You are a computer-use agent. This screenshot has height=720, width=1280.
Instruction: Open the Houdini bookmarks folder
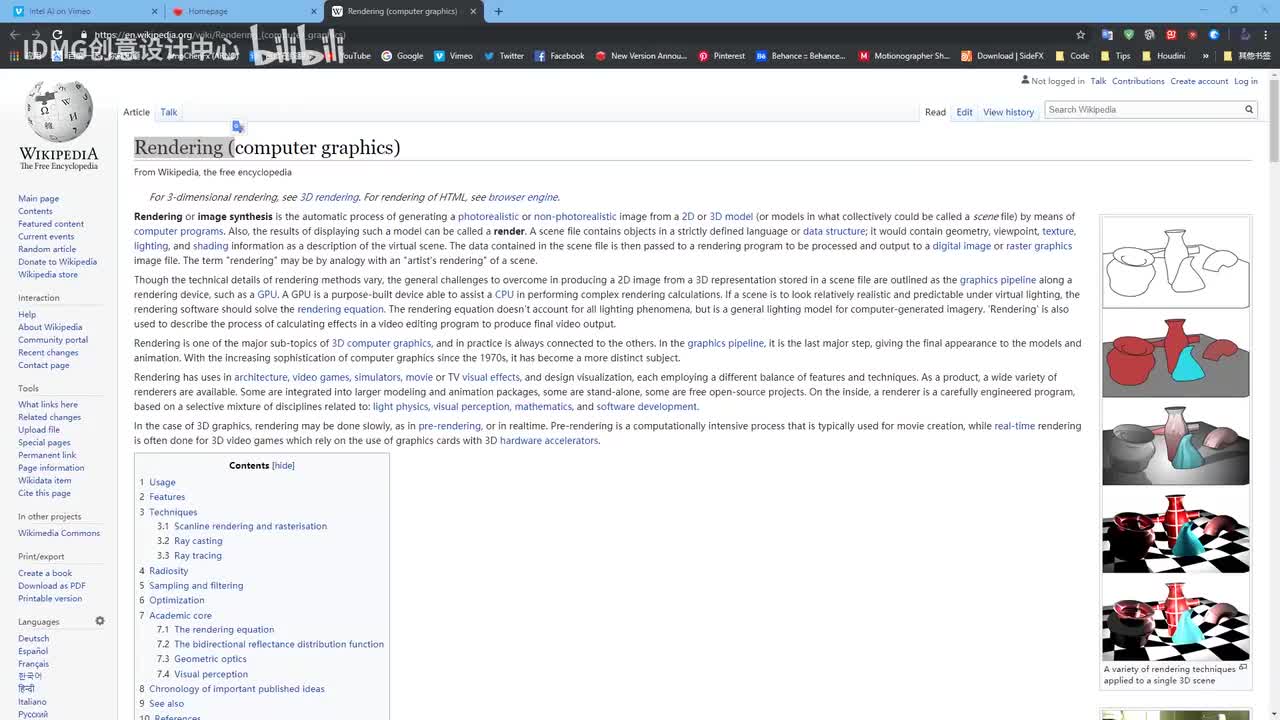pos(1163,56)
